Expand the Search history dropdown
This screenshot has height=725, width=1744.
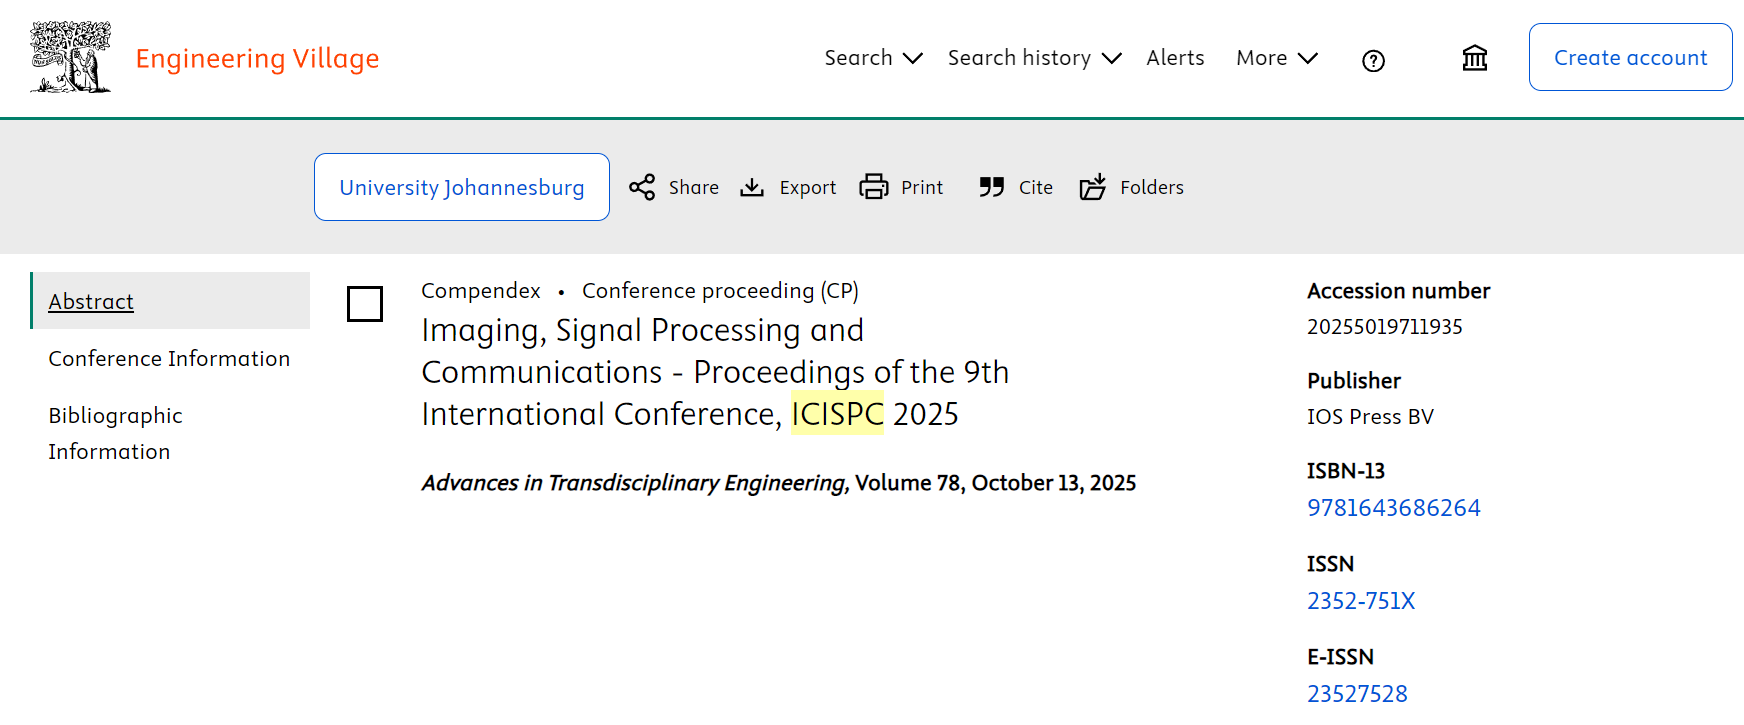coord(1034,58)
